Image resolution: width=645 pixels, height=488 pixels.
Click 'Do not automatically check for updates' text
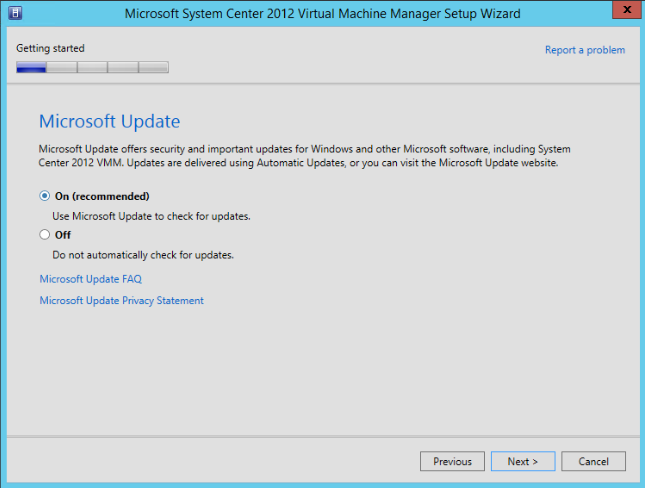[x=143, y=255]
